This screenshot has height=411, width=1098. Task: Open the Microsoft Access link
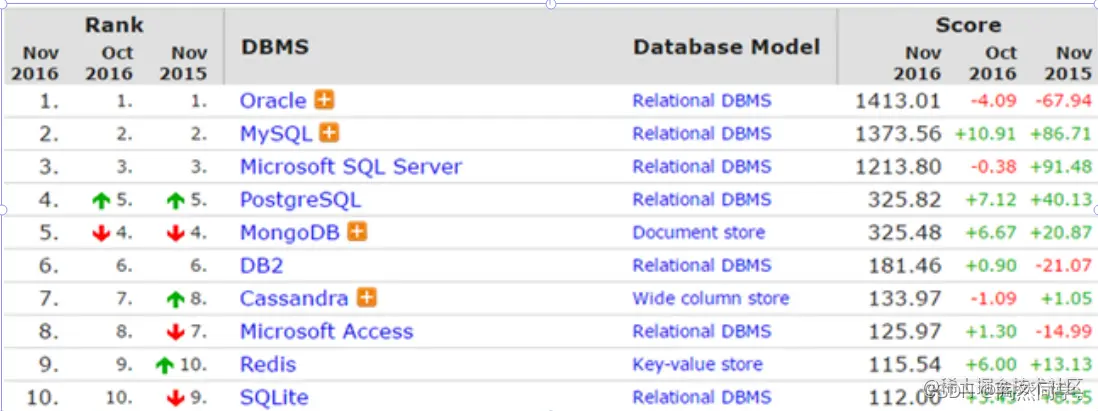[326, 331]
